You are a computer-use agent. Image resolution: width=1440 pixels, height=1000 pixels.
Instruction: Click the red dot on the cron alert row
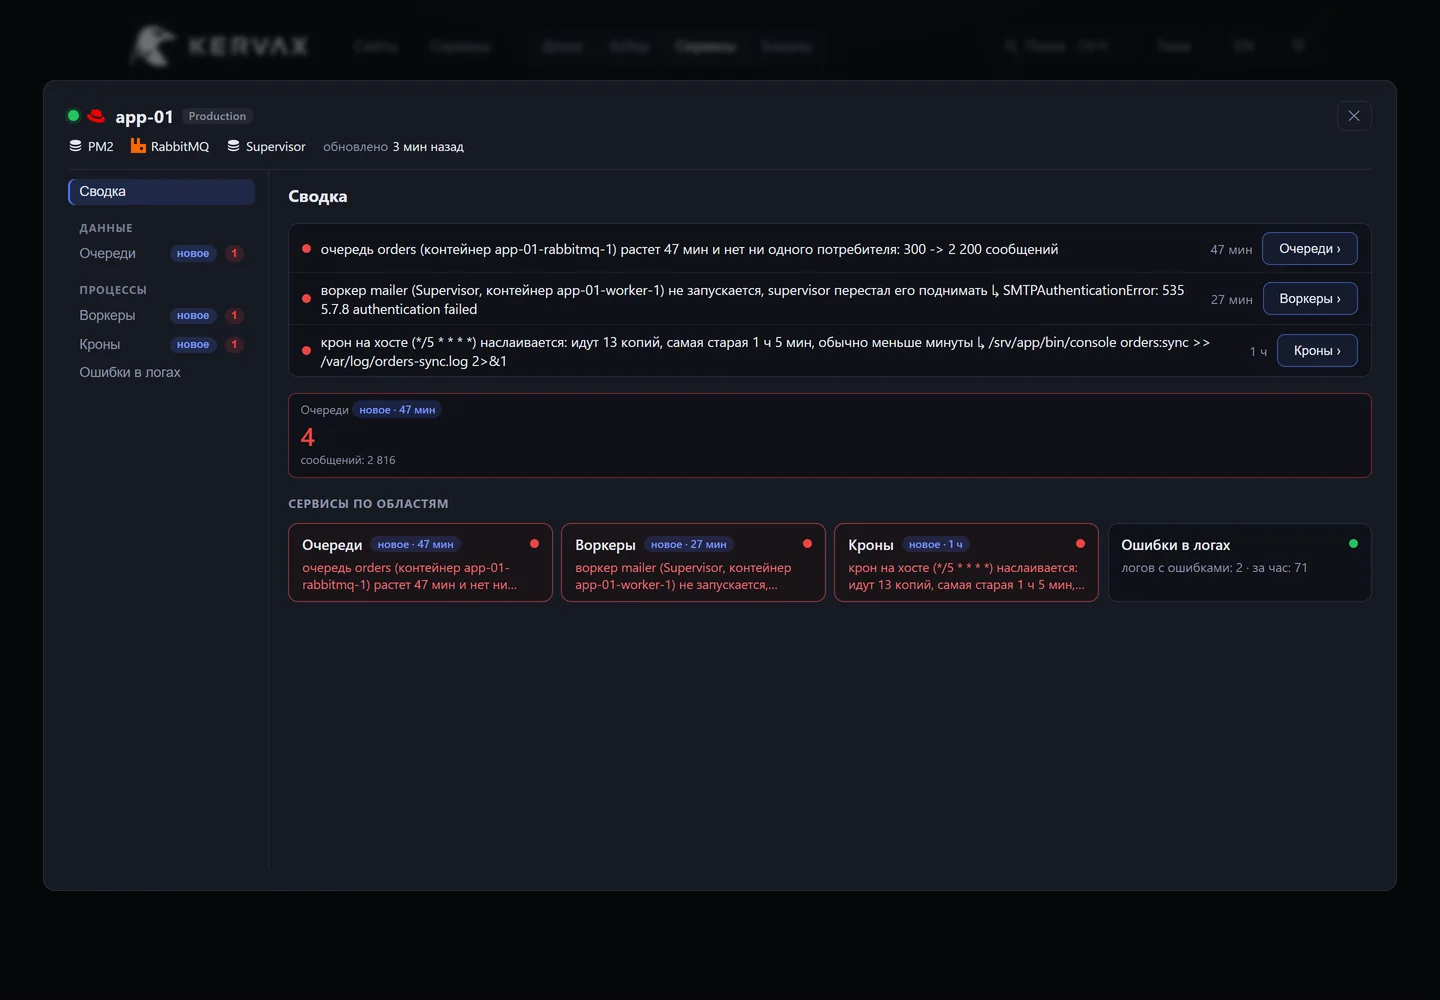pos(306,351)
